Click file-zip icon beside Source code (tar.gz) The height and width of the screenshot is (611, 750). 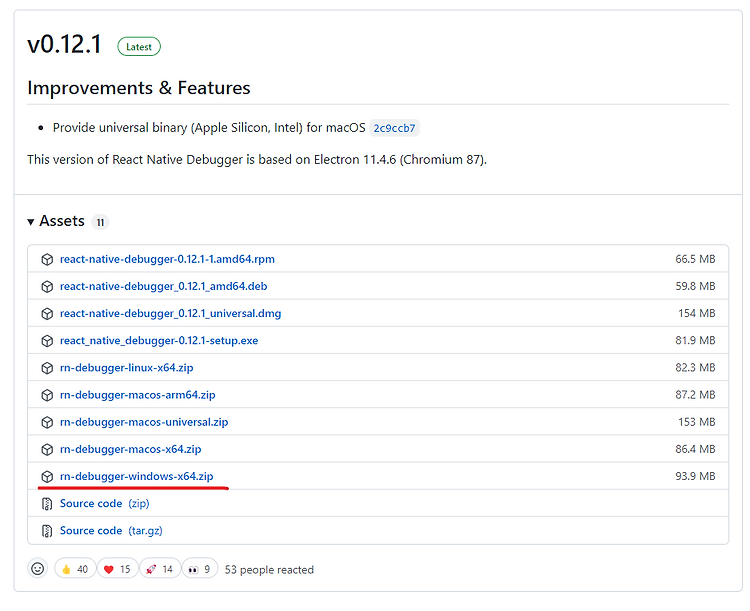[47, 531]
